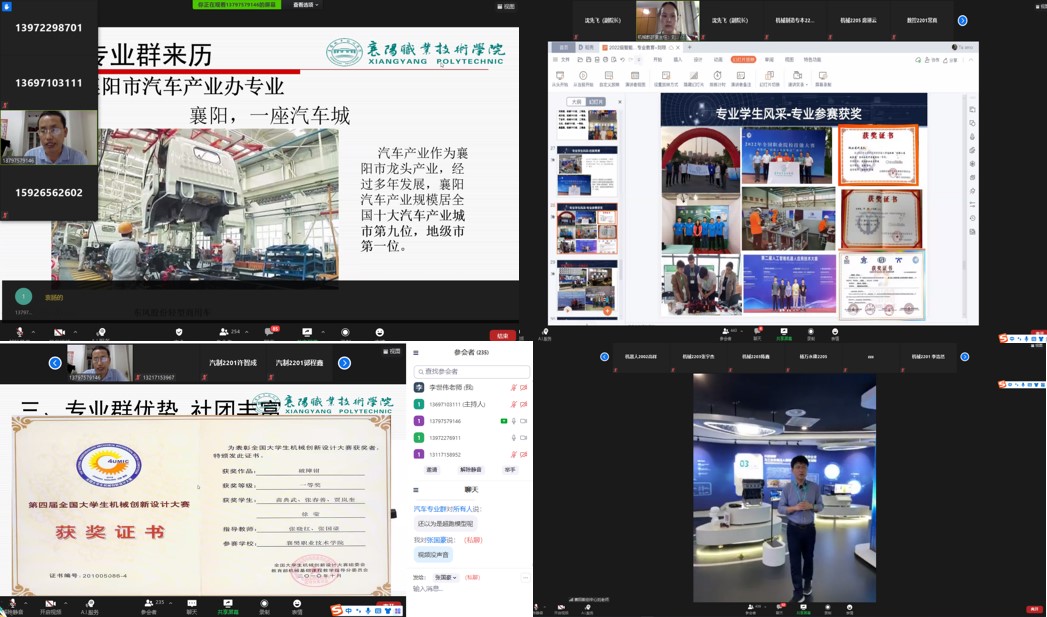The width and height of the screenshot is (1047, 617).
Task: Turn on video with 开启视频 button
Action: (50, 605)
